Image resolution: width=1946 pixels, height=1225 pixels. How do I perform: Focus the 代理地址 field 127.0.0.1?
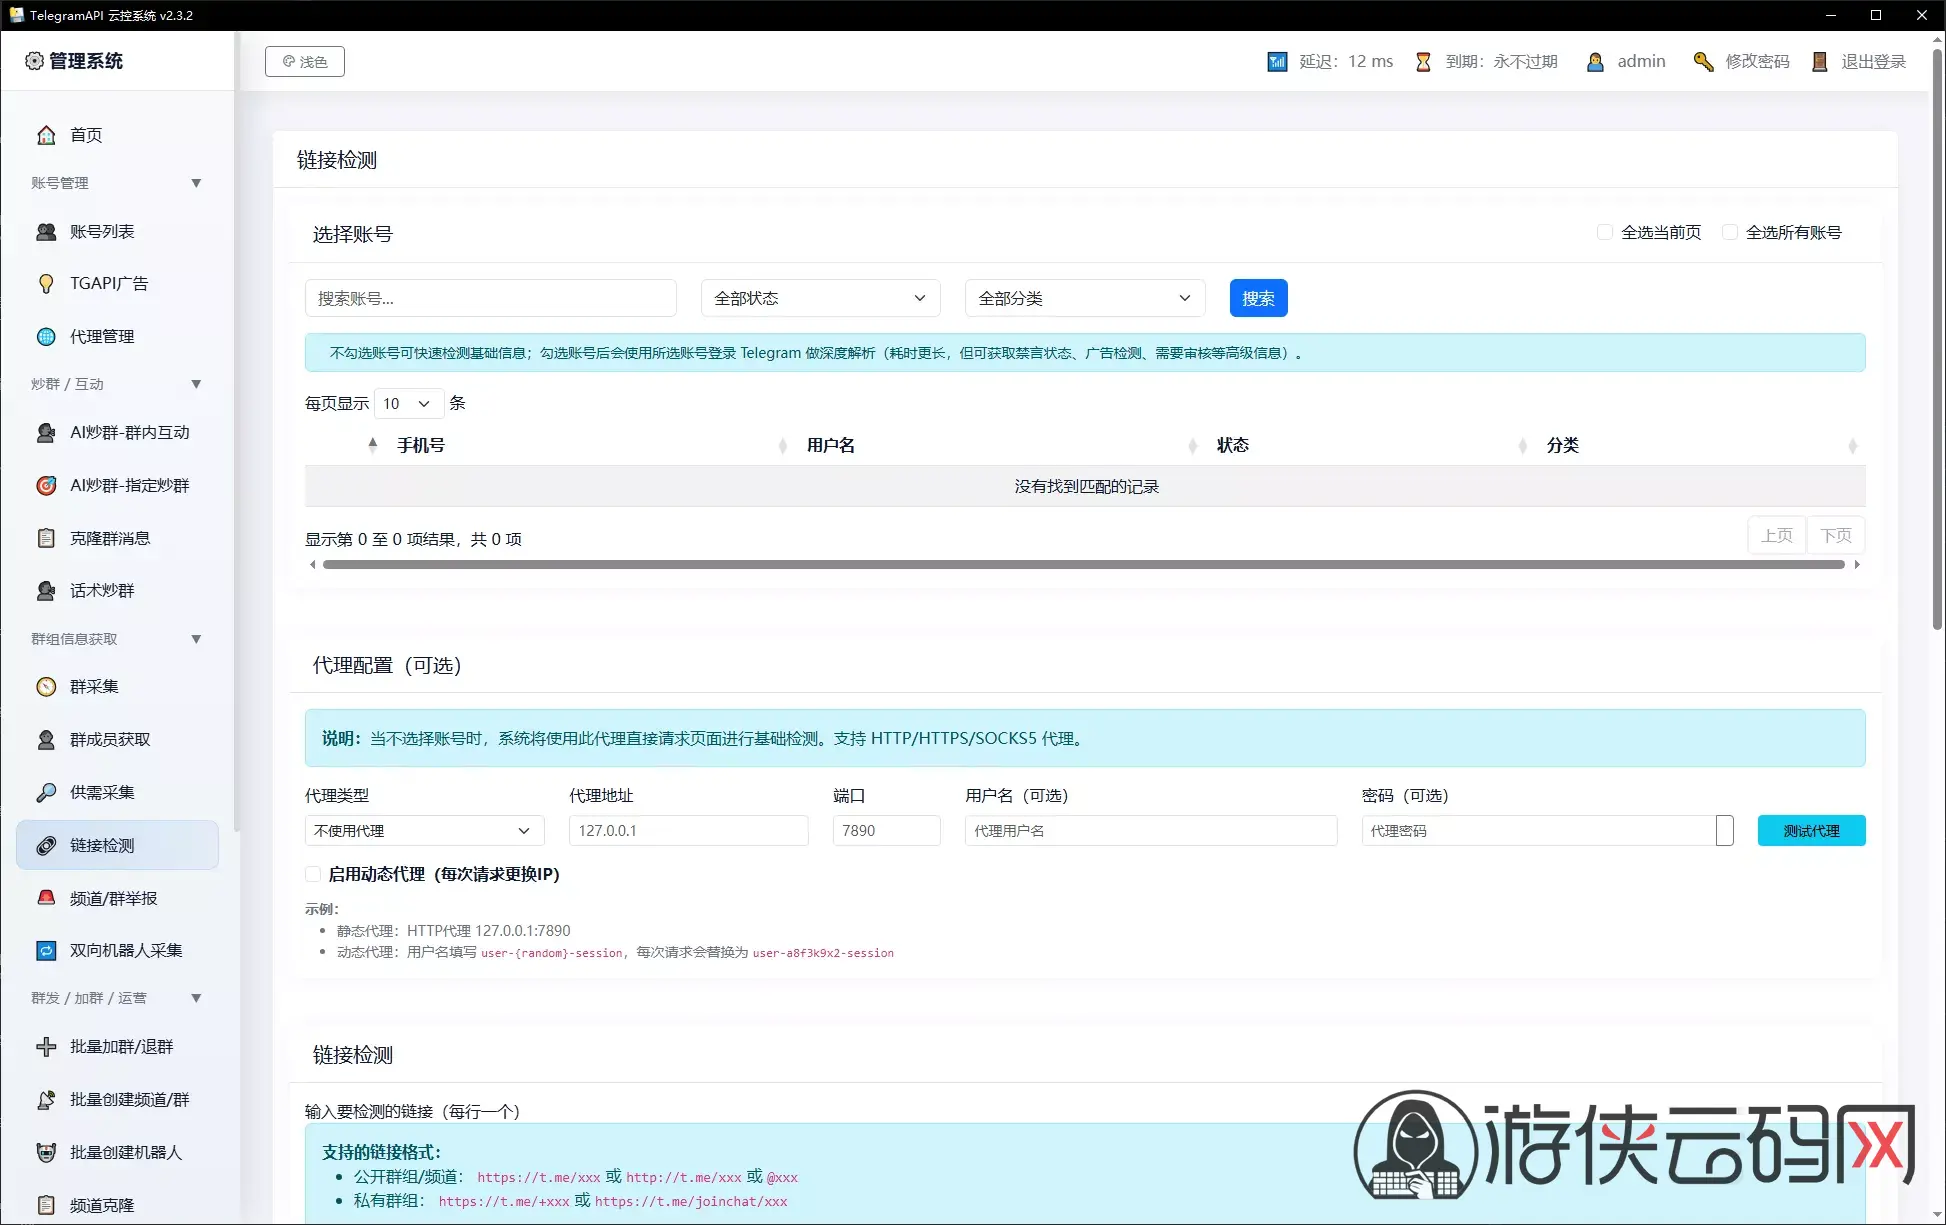tap(689, 831)
